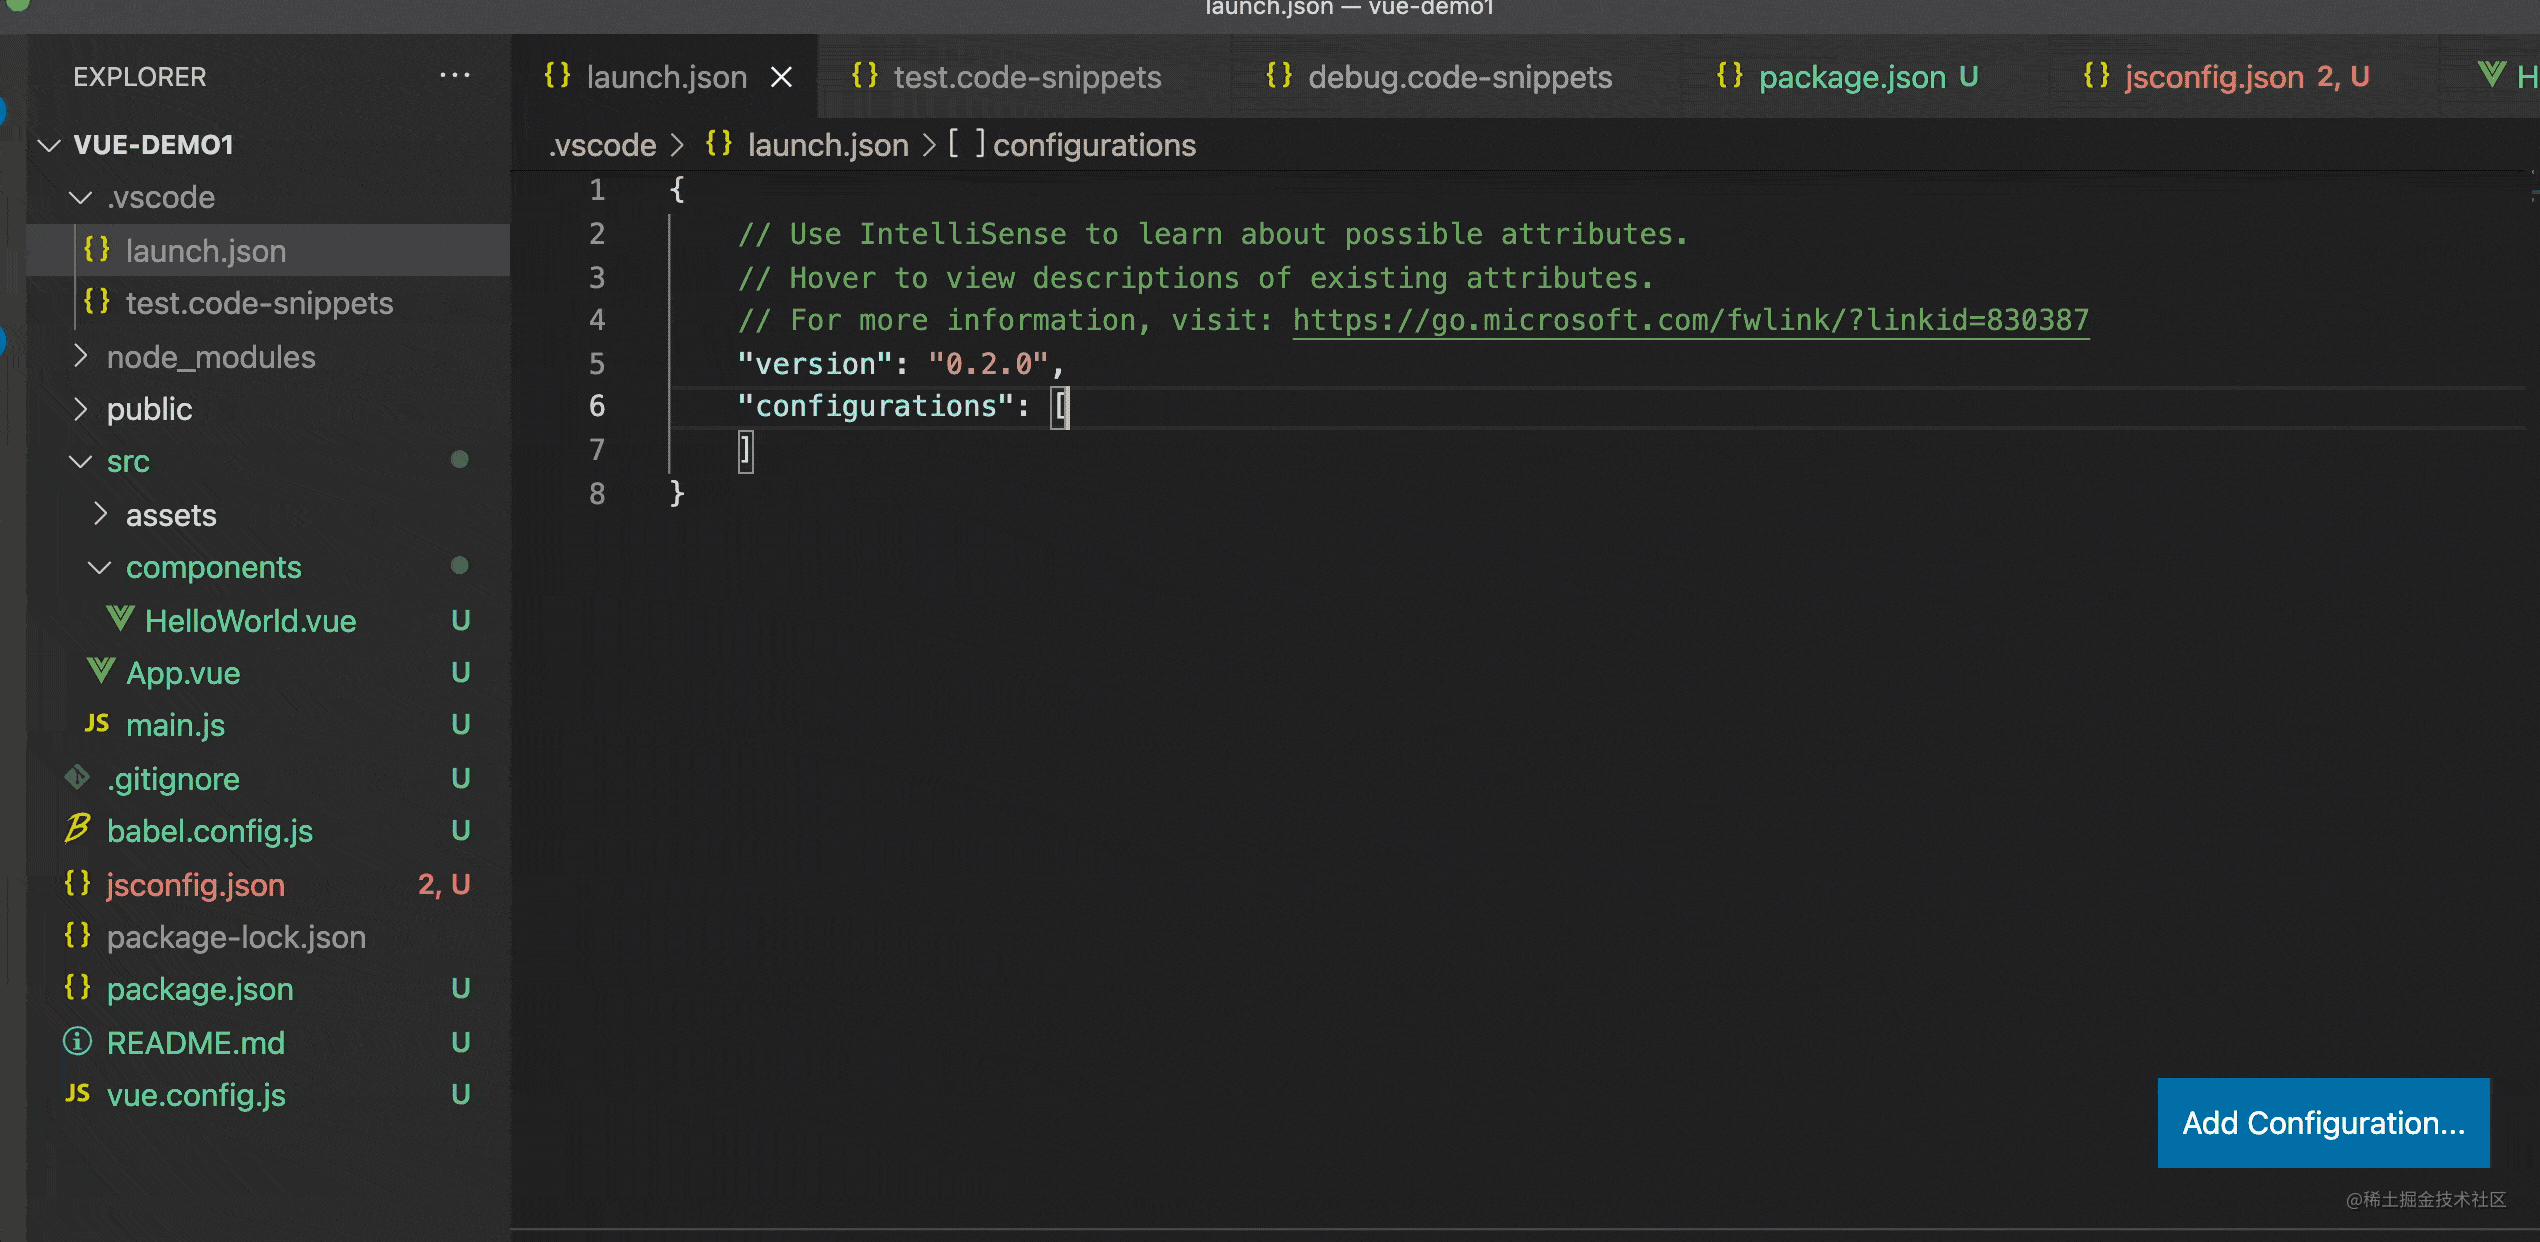This screenshot has width=2540, height=1242.
Task: Open the go.microsoft.com fwlink URL
Action: [1690, 320]
